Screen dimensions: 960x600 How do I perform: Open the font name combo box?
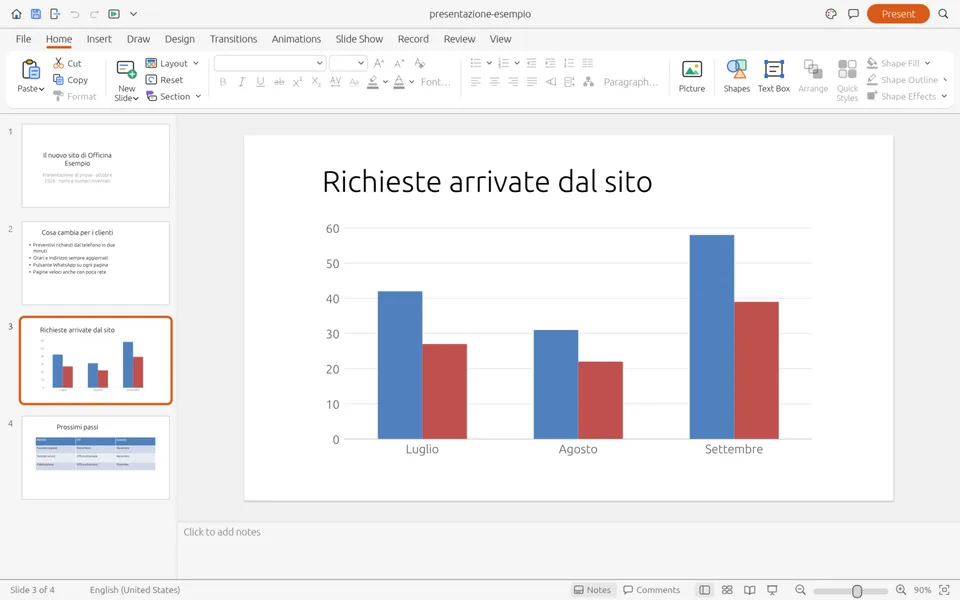click(269, 62)
